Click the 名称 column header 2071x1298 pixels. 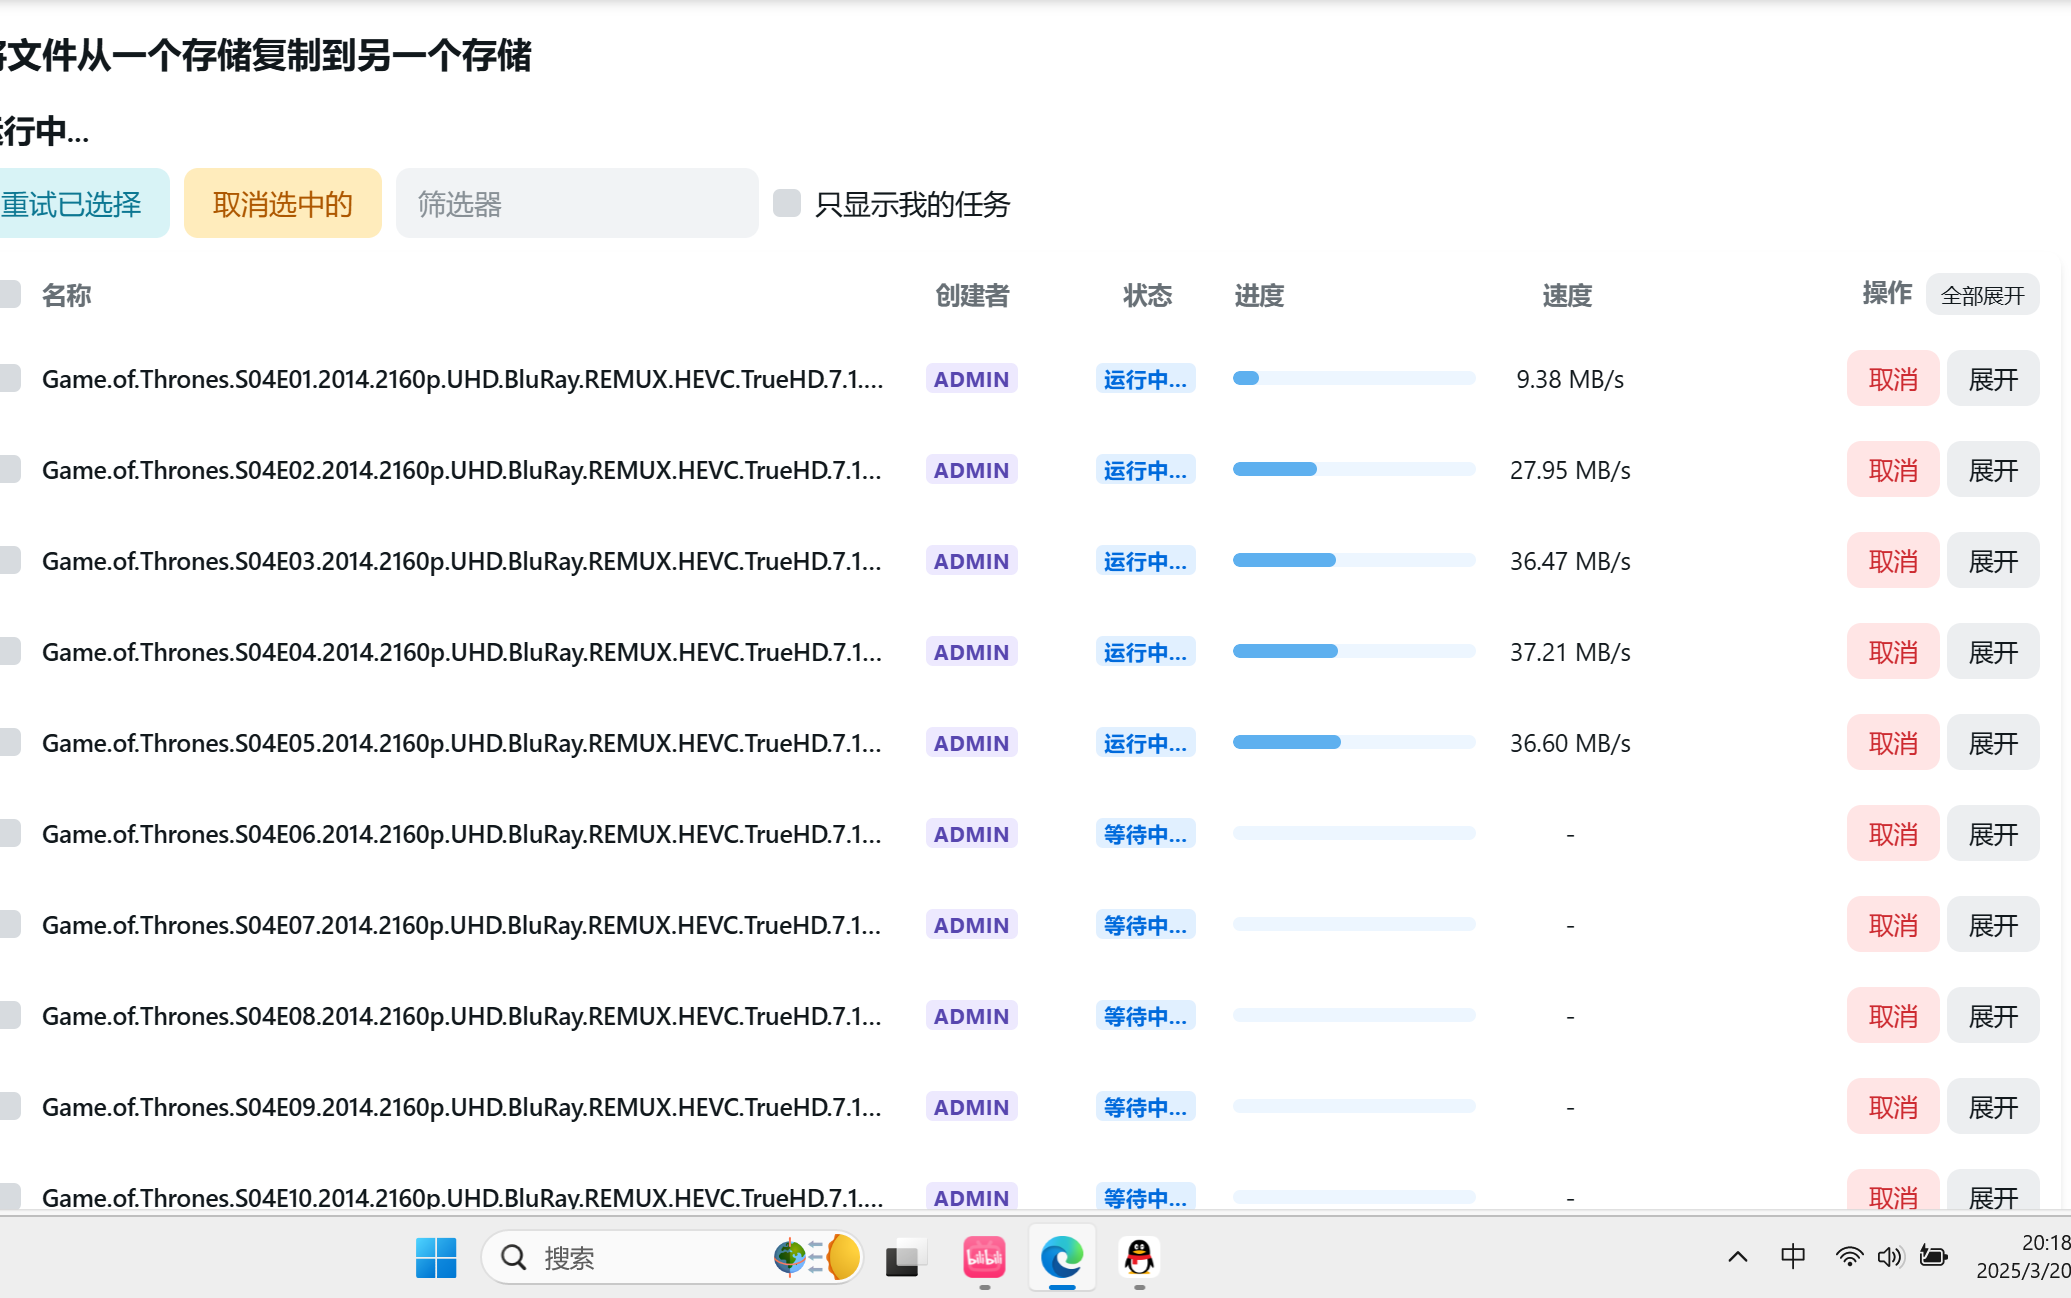click(66, 295)
